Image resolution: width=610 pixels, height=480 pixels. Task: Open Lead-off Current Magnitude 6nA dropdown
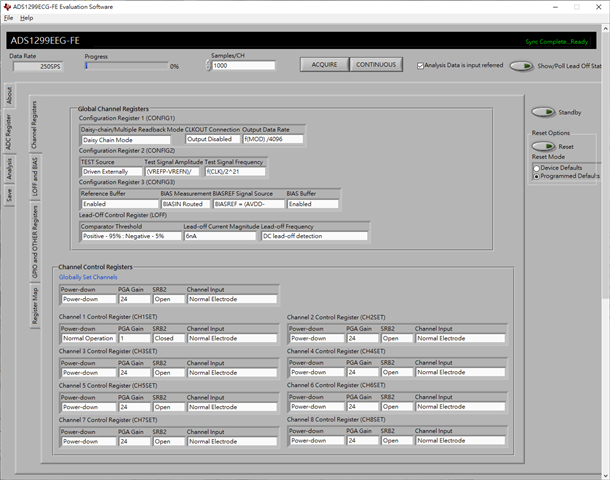(x=220, y=236)
